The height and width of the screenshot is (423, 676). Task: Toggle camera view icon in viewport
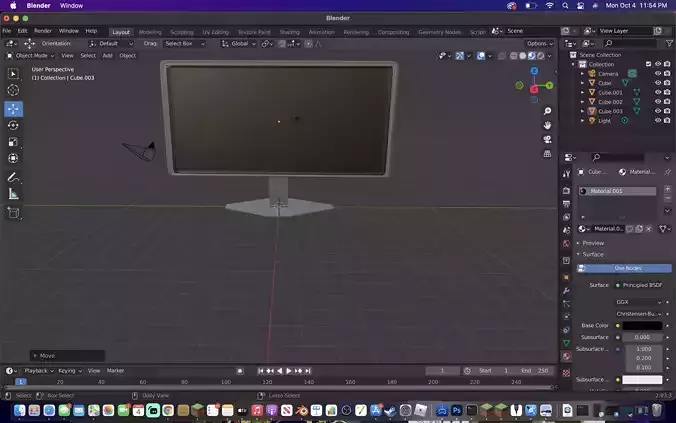pos(547,139)
